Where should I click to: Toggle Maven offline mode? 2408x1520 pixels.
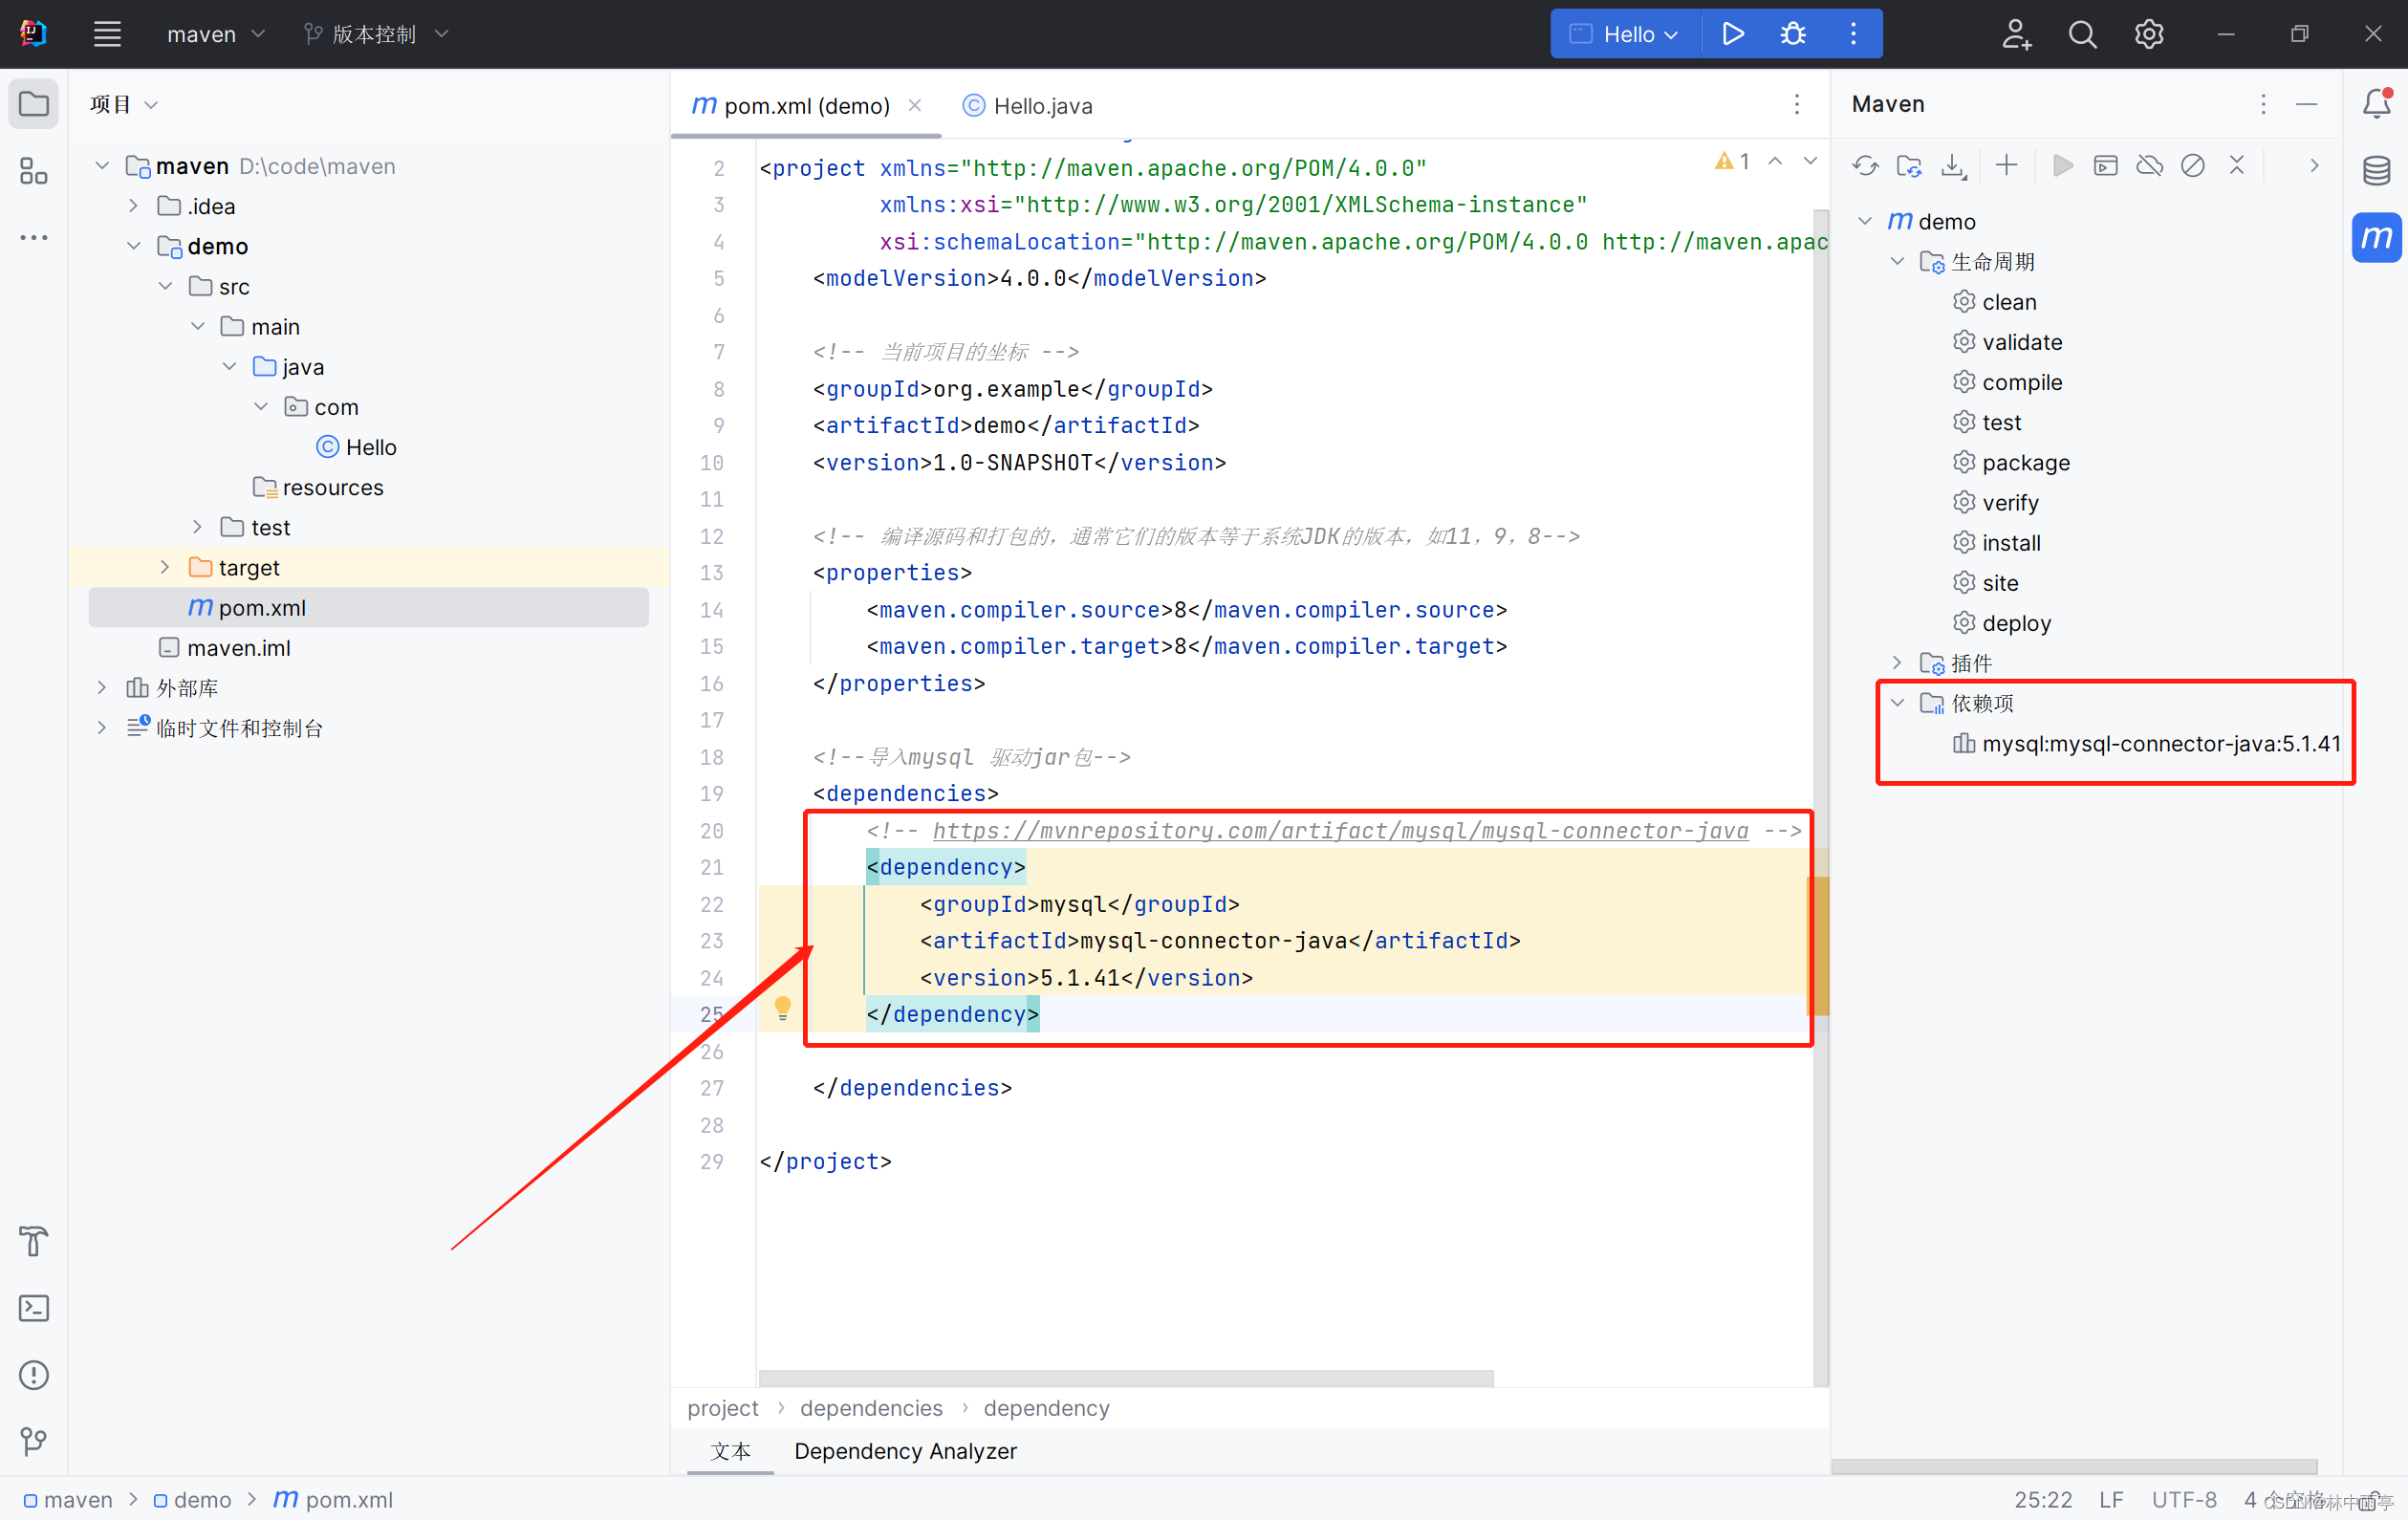point(2150,165)
